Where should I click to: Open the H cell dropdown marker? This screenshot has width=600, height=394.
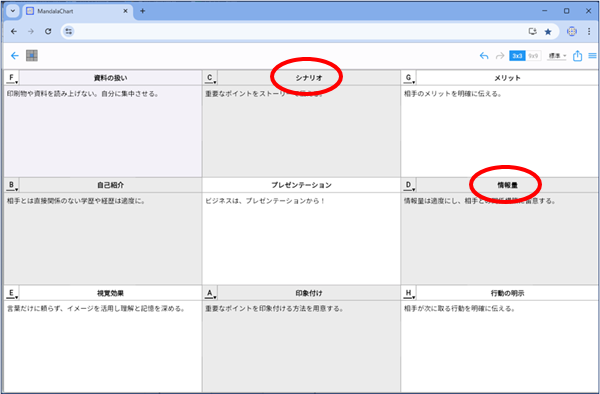[x=409, y=293]
